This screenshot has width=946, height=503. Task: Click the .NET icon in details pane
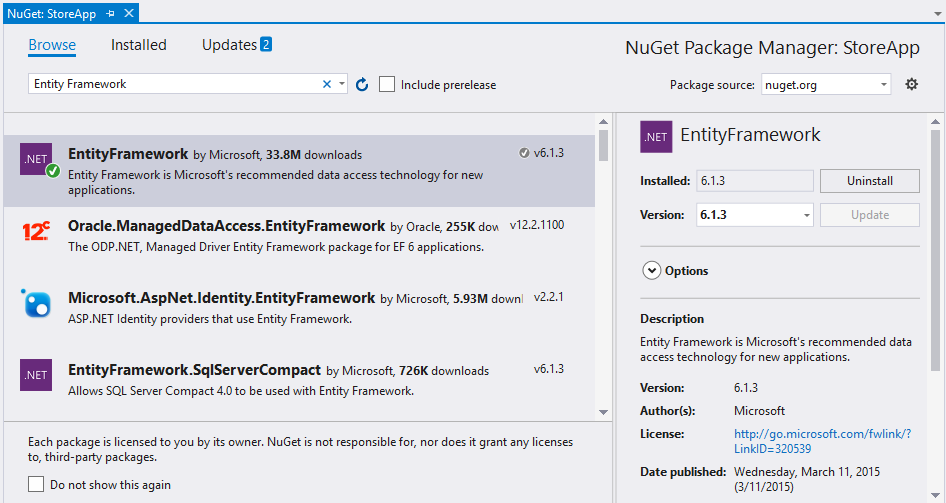point(656,136)
